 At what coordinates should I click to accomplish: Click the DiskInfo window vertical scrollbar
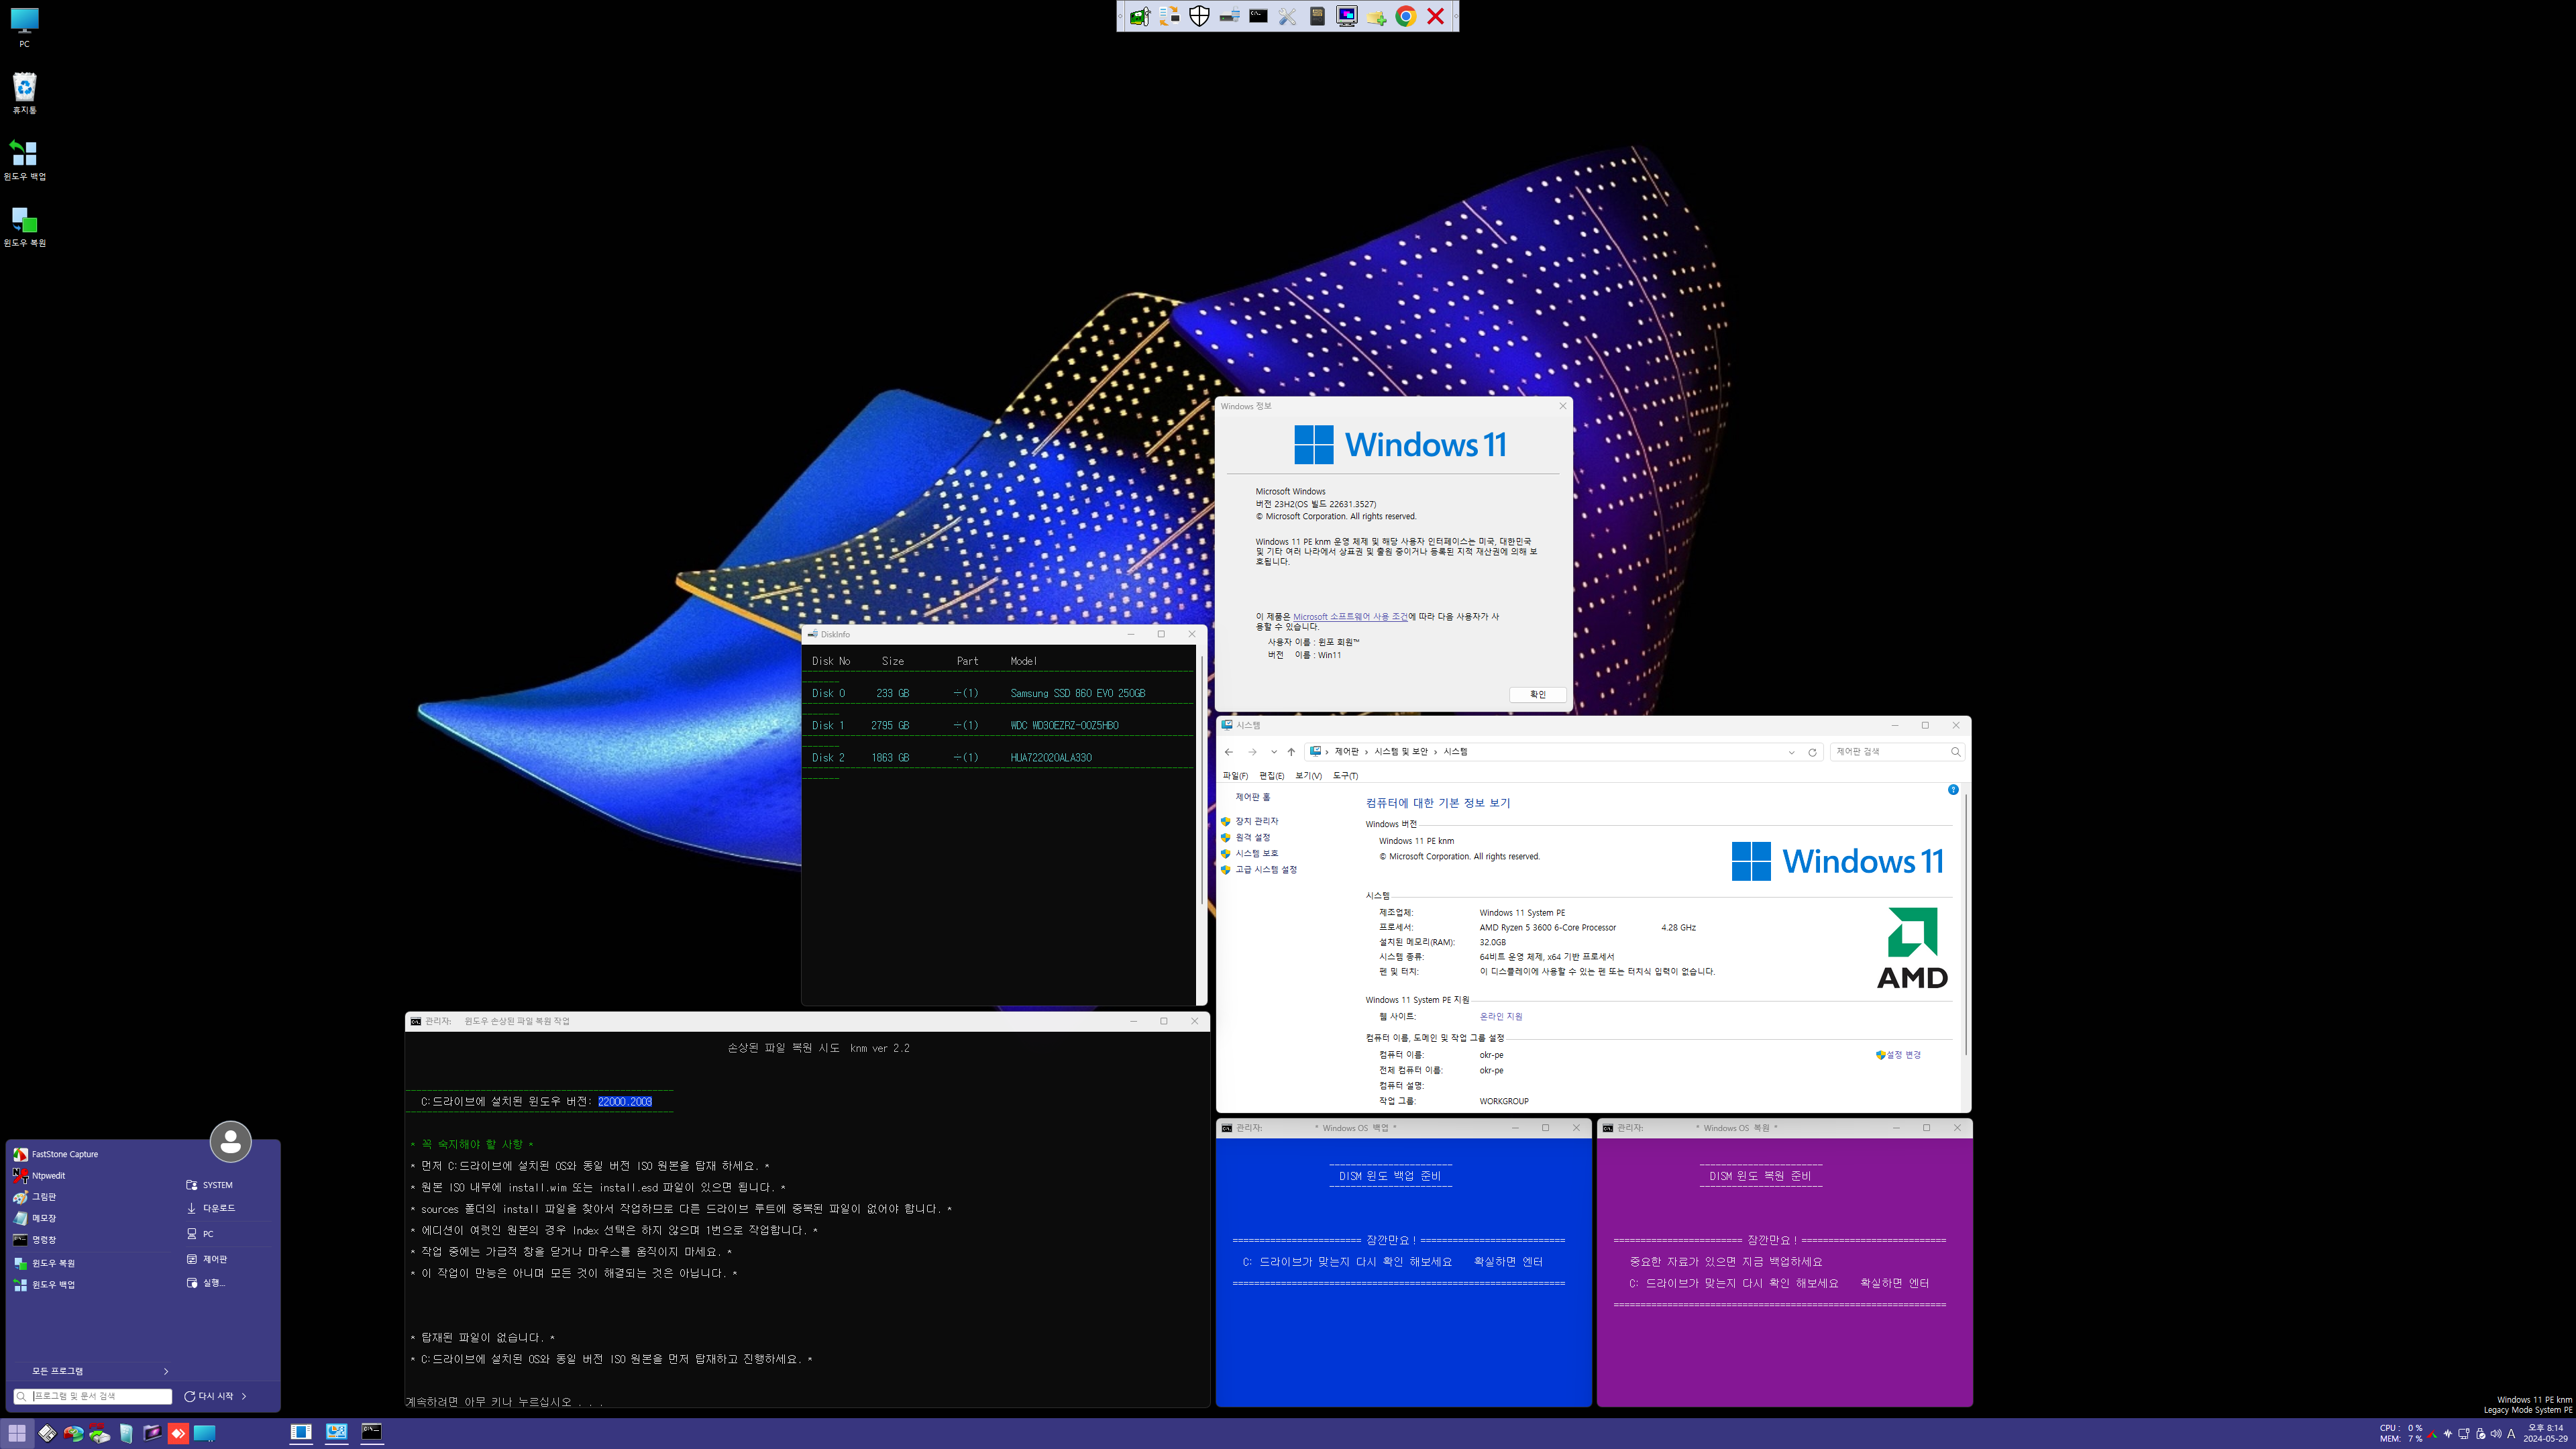tap(1201, 780)
